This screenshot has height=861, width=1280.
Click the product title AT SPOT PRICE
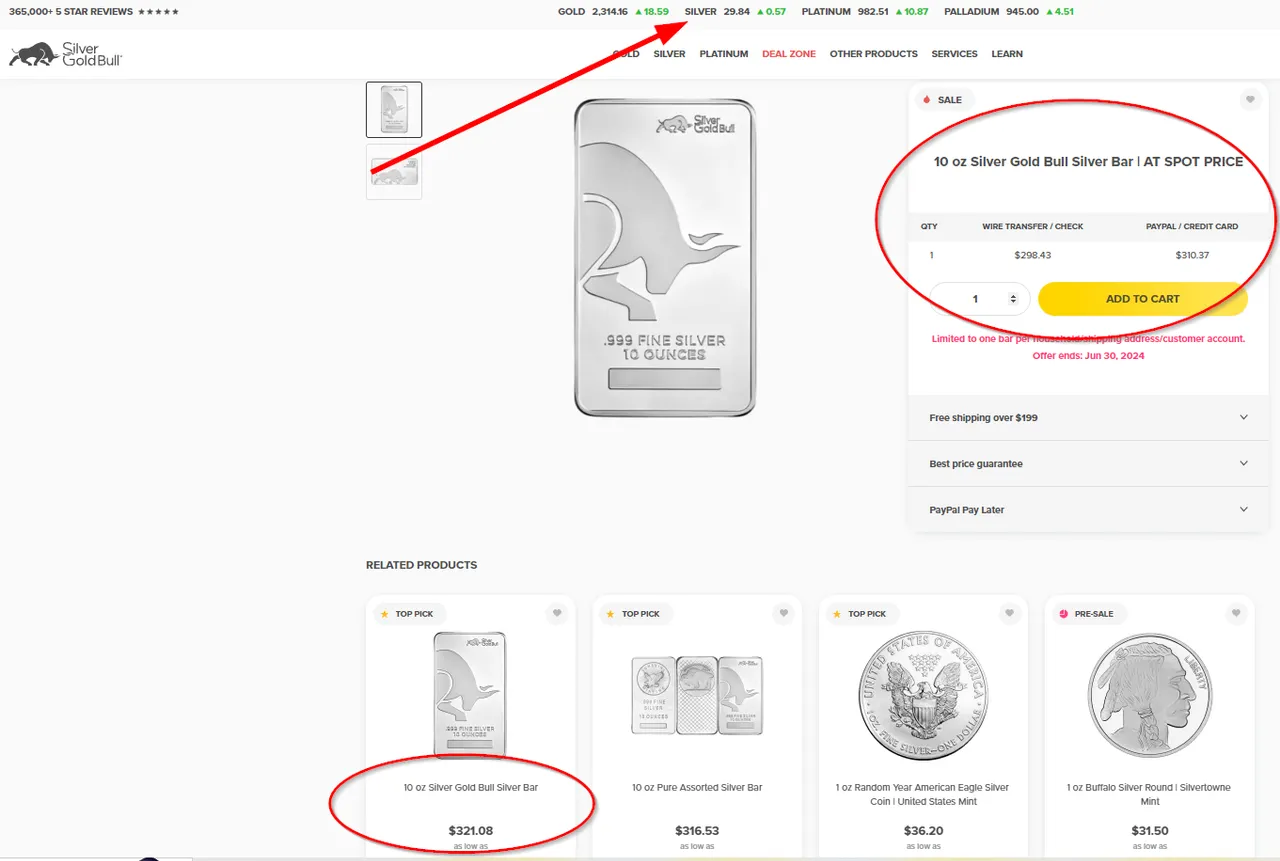click(1088, 161)
